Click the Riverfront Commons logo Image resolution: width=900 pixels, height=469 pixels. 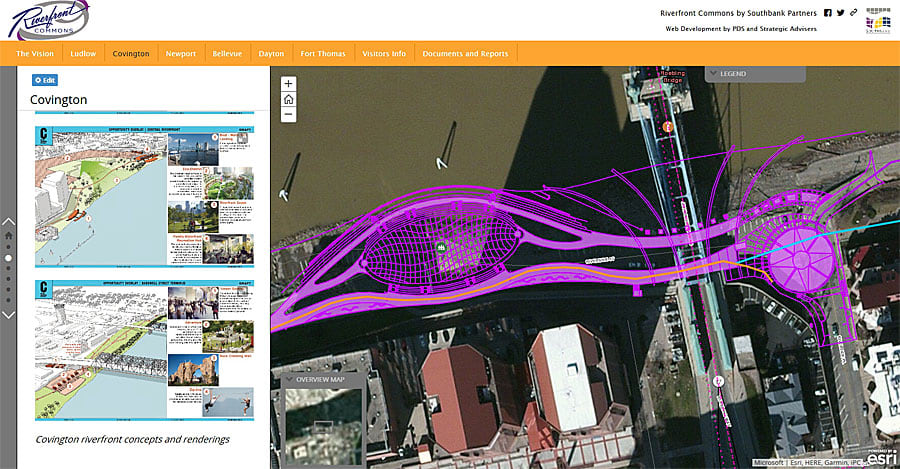tap(49, 20)
